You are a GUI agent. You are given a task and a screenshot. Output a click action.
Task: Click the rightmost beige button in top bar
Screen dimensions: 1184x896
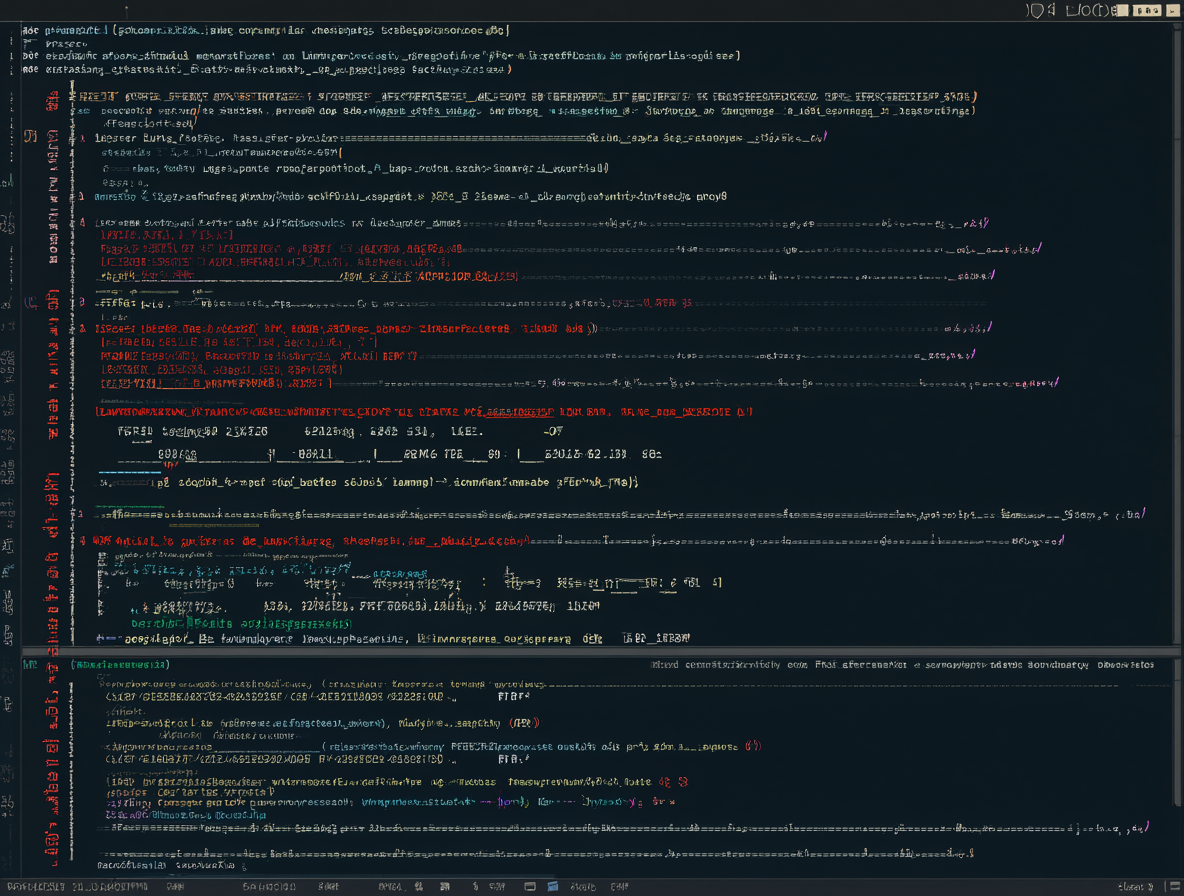click(x=1173, y=10)
